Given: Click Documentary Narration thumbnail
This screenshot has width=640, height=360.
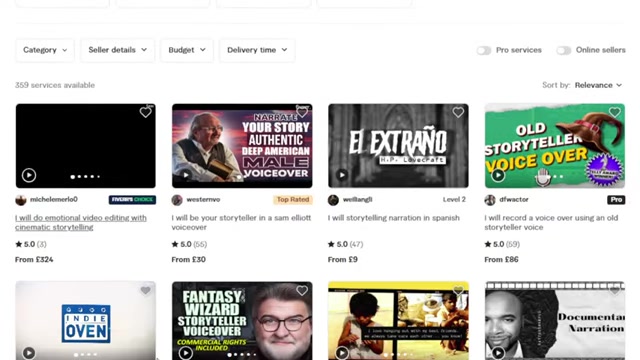Looking at the screenshot, I should [x=555, y=321].
